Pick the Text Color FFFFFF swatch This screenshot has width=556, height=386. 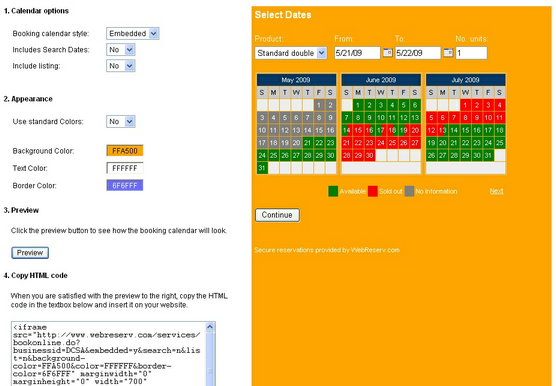coord(125,168)
